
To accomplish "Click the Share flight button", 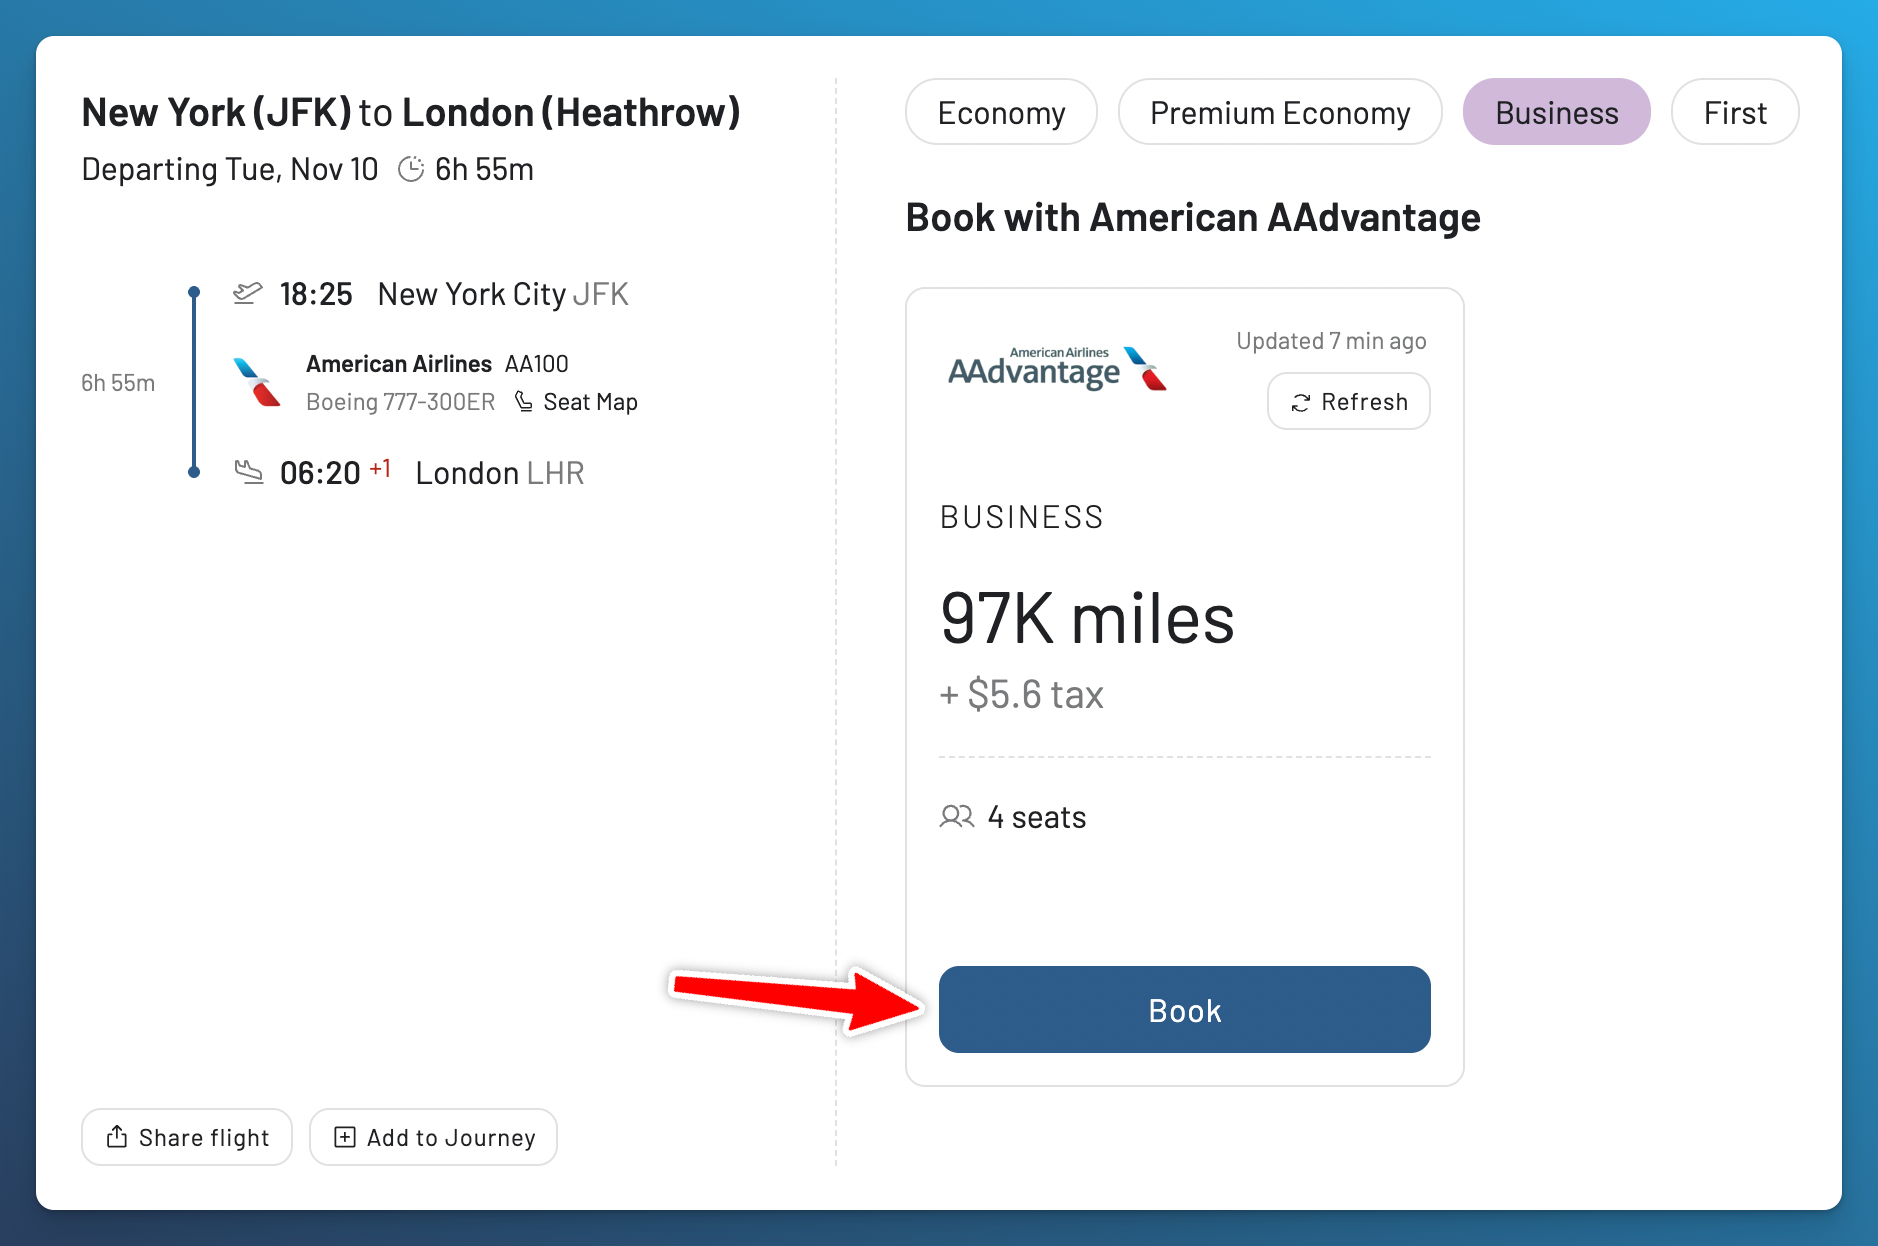I will coord(187,1137).
